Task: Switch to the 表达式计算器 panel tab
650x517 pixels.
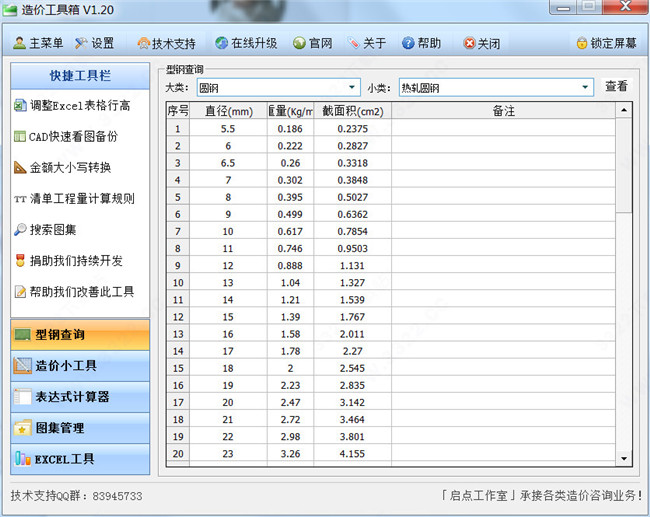Action: pos(80,396)
